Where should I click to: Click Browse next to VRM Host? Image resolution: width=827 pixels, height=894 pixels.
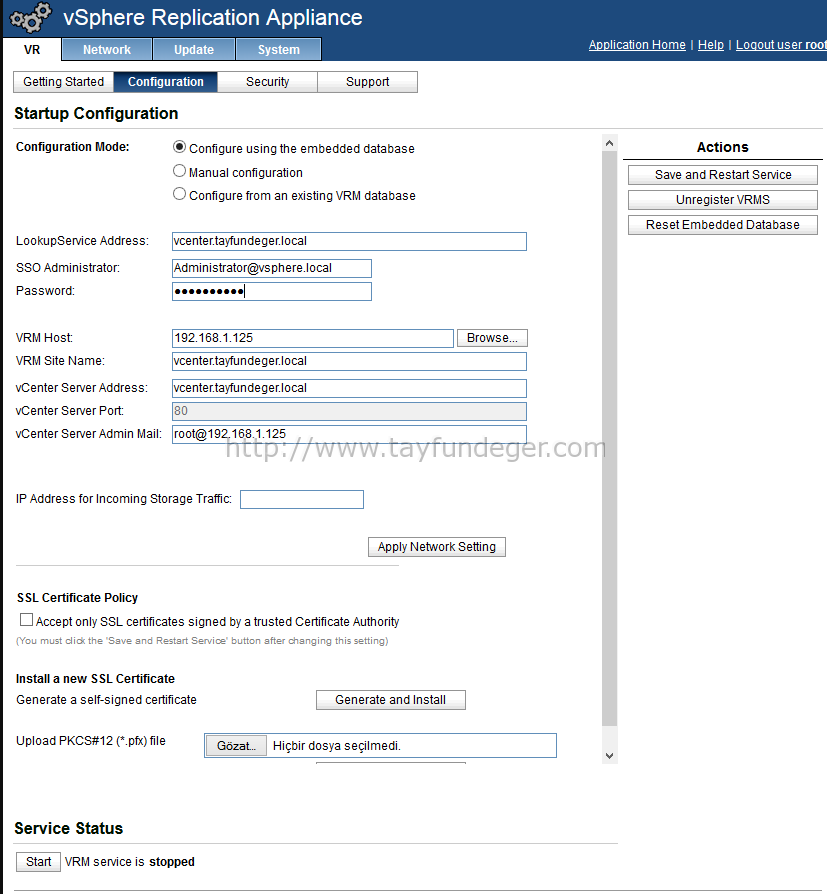(492, 338)
